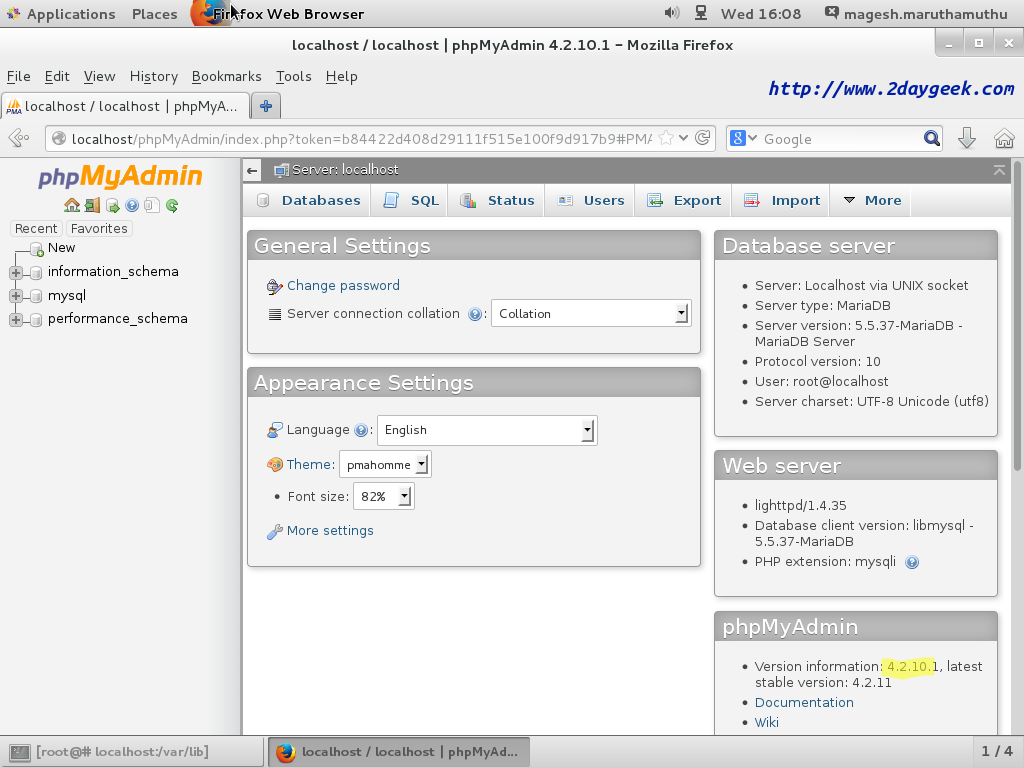The height and width of the screenshot is (768, 1024).
Task: Open the More settings link
Action: pos(330,531)
